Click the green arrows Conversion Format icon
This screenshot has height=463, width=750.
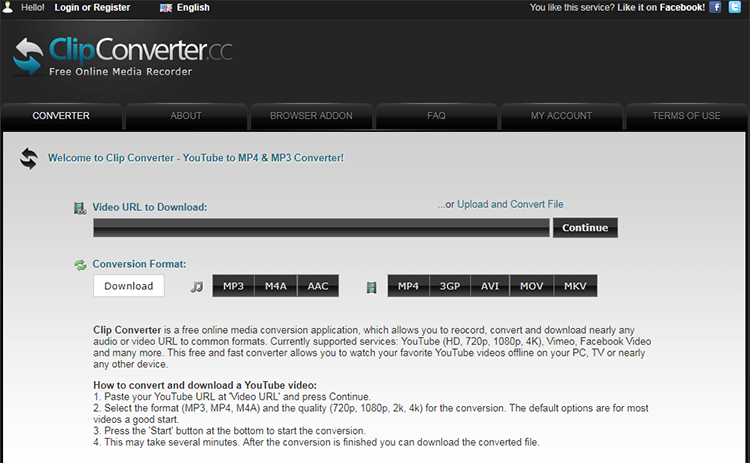80,265
